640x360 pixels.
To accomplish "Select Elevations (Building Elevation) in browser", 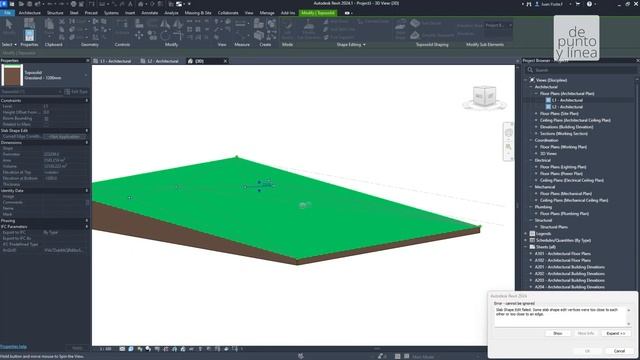I will [567, 127].
